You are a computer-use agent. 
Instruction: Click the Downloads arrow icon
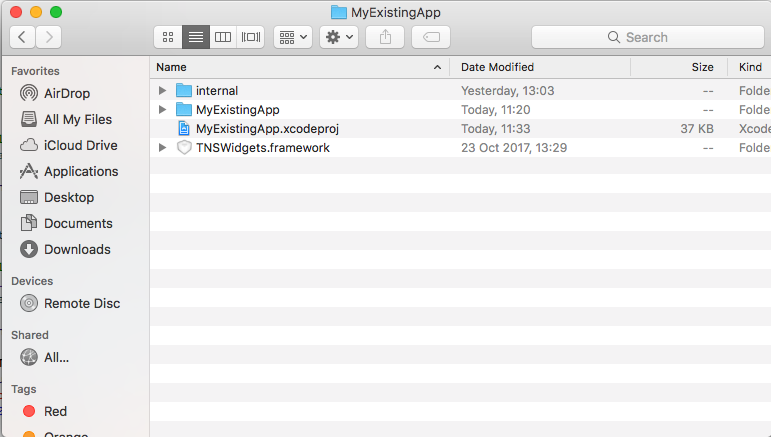[29, 249]
